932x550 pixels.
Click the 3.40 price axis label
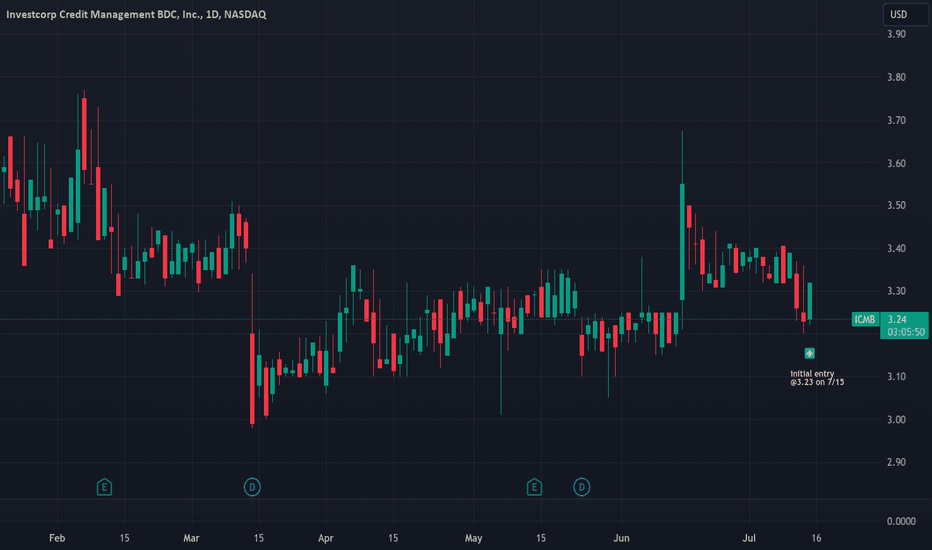click(896, 249)
